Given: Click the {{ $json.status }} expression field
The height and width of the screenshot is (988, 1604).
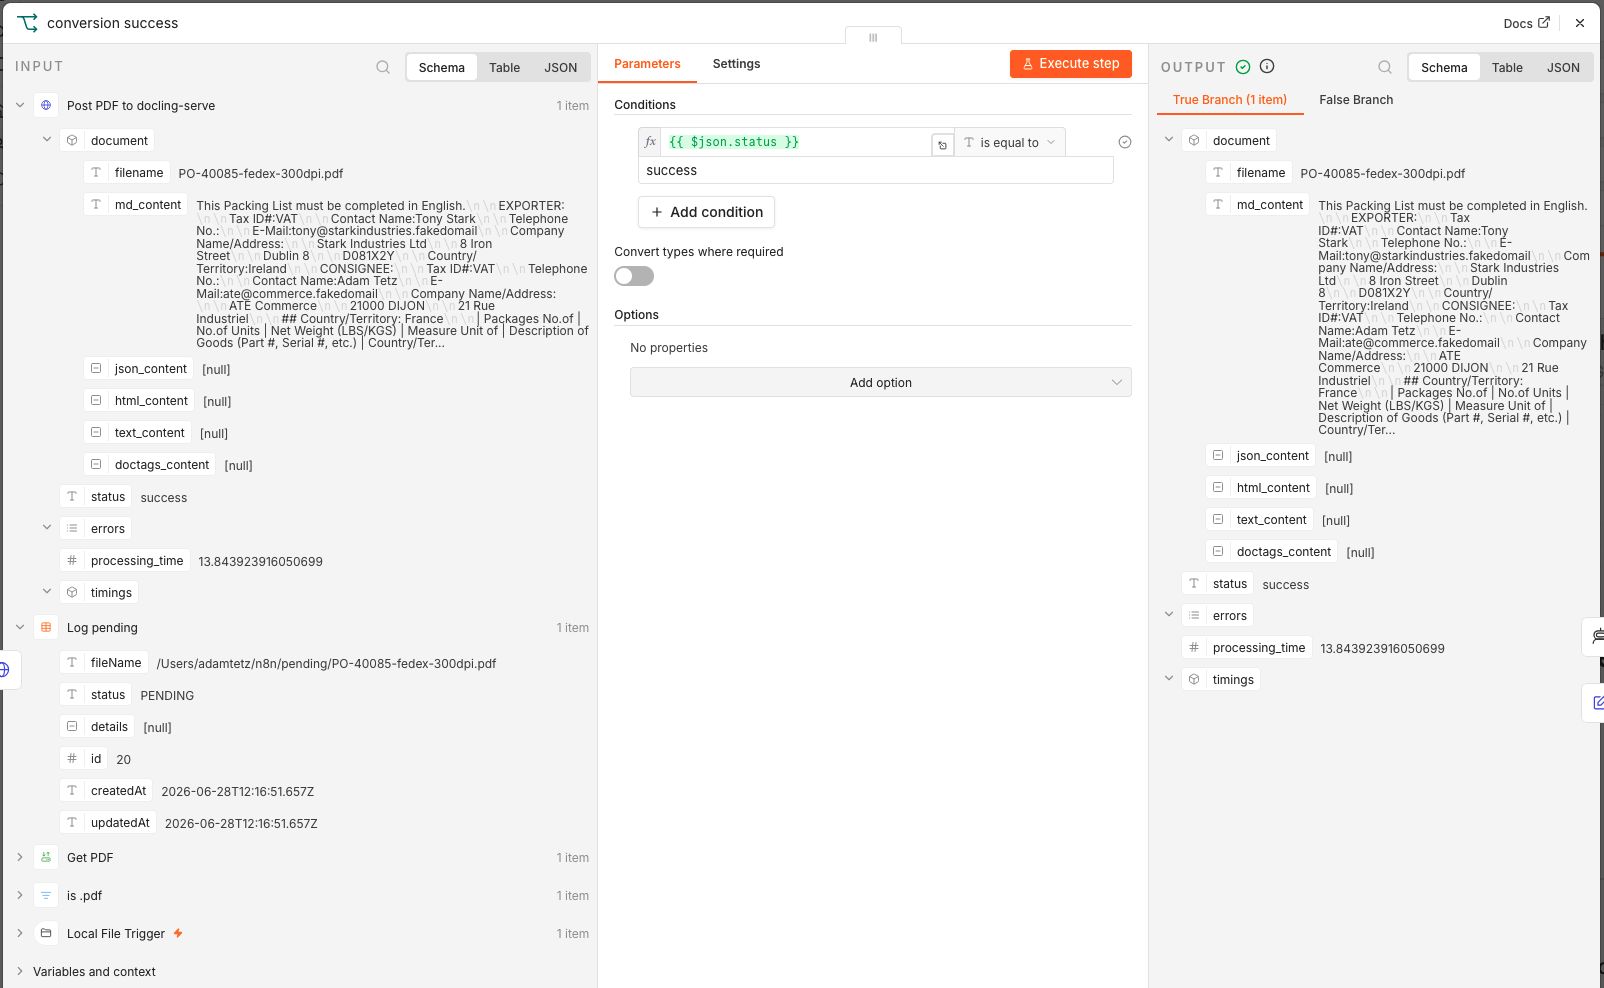Looking at the screenshot, I should click(795, 142).
